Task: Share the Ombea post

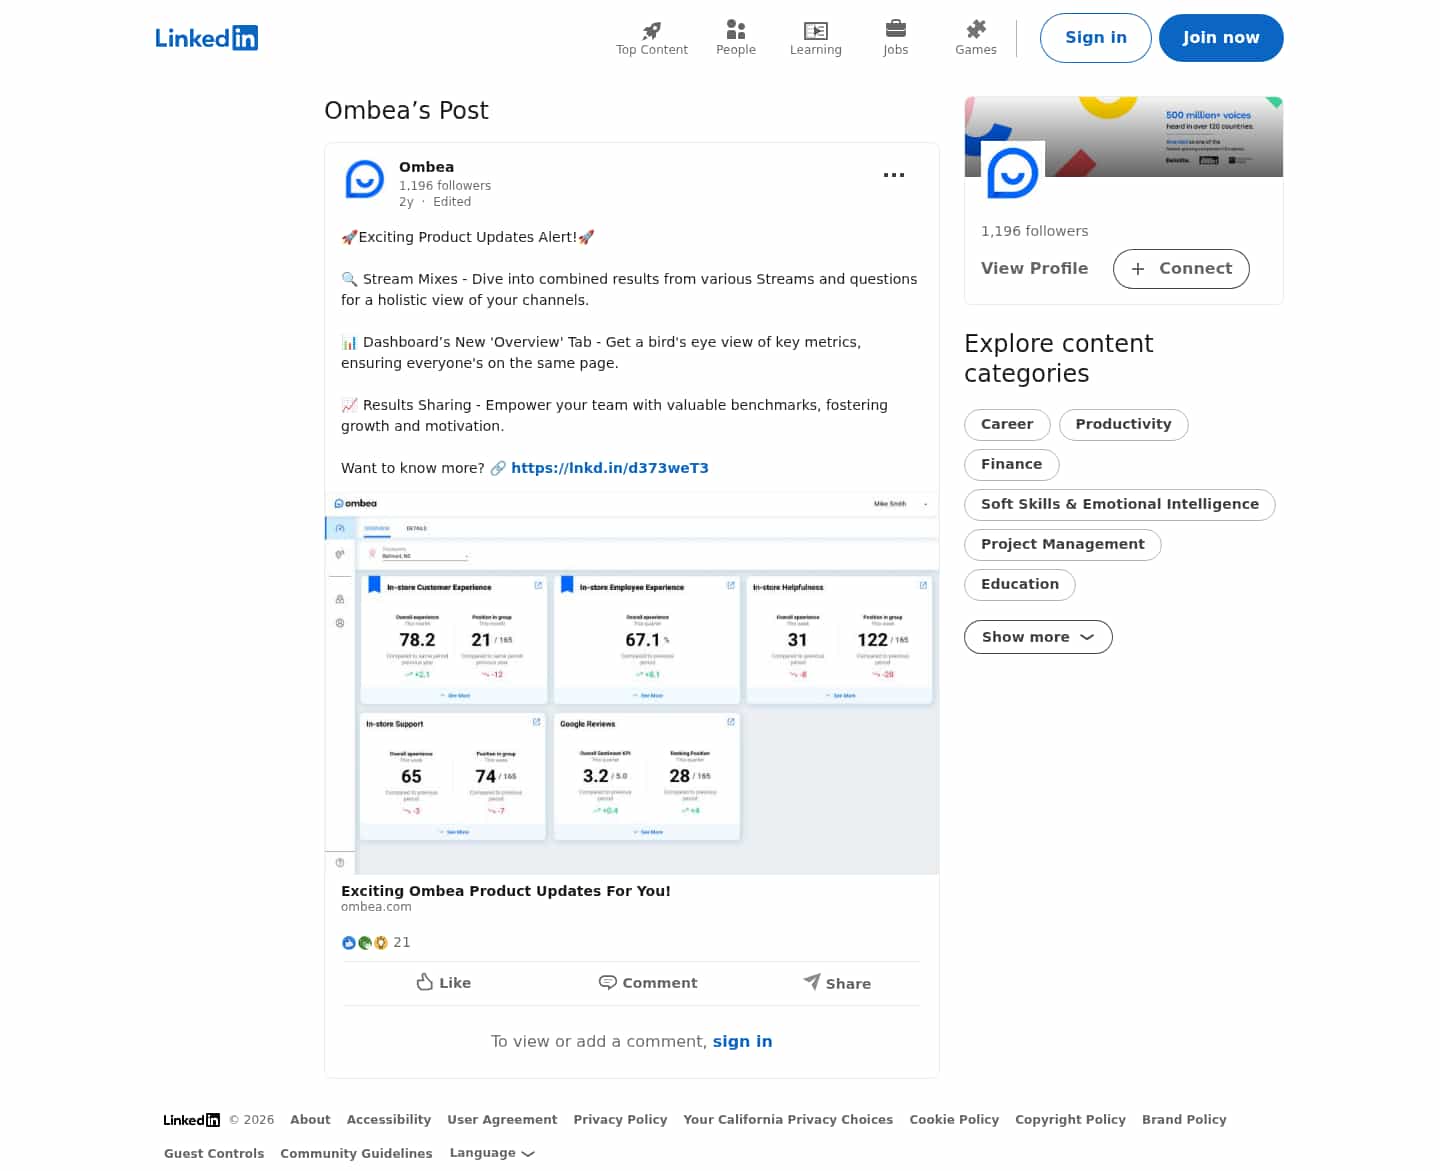Action: [837, 983]
